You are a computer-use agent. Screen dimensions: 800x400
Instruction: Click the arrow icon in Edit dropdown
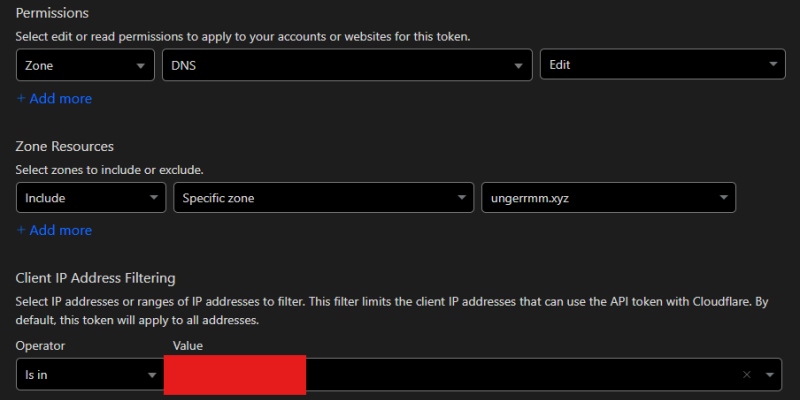pos(773,65)
